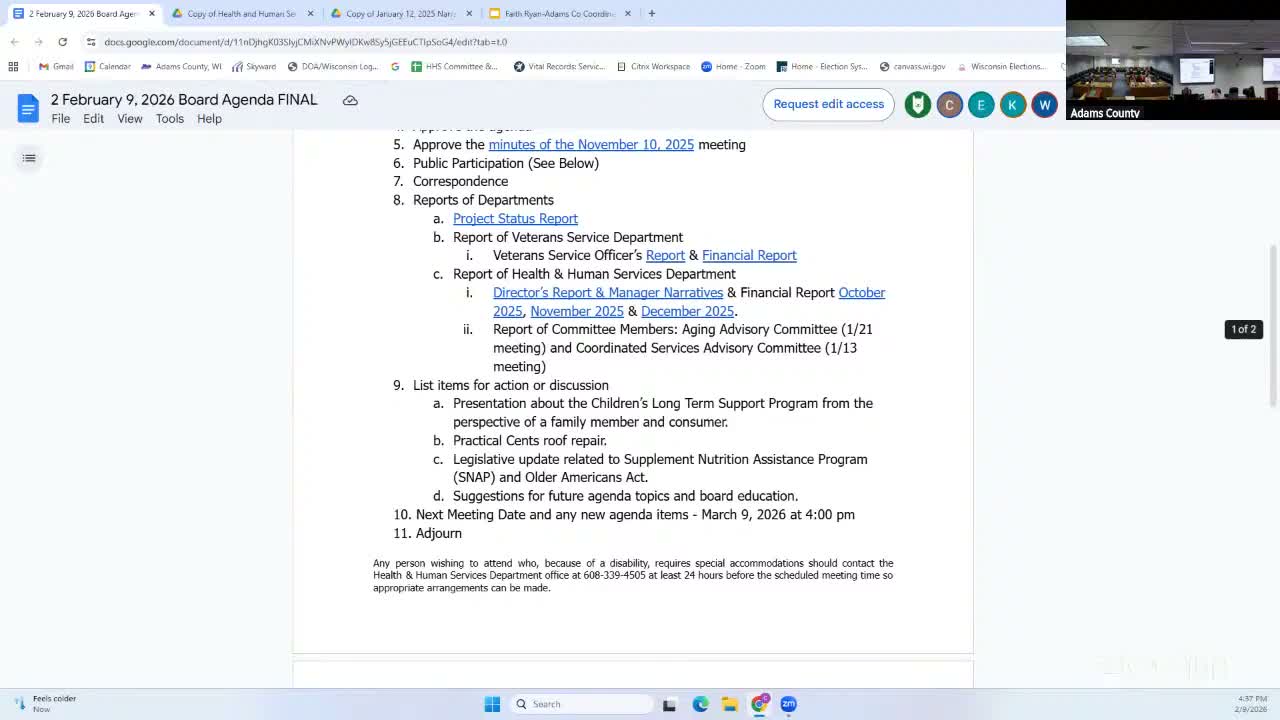Open a new browser tab
The image size is (1280, 720).
(x=652, y=14)
